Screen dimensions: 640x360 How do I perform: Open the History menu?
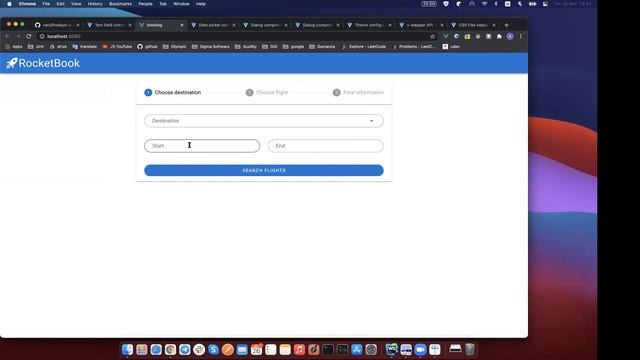click(x=95, y=4)
